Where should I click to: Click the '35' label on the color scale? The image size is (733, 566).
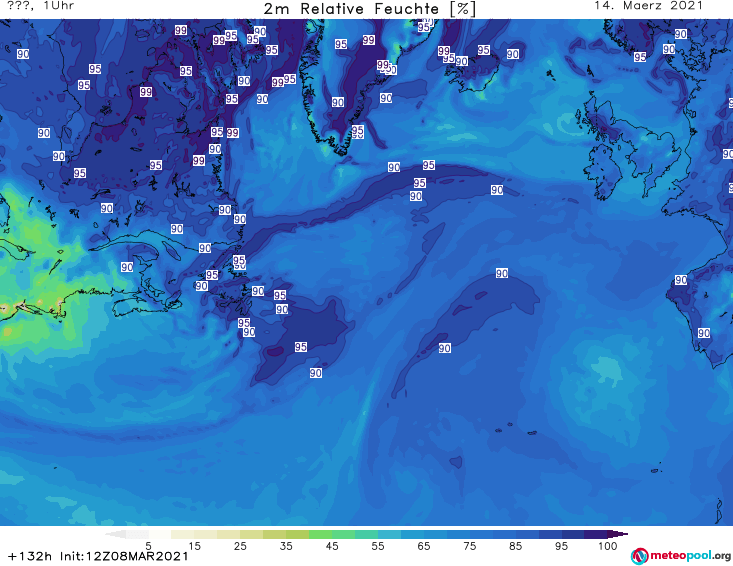coord(286,545)
